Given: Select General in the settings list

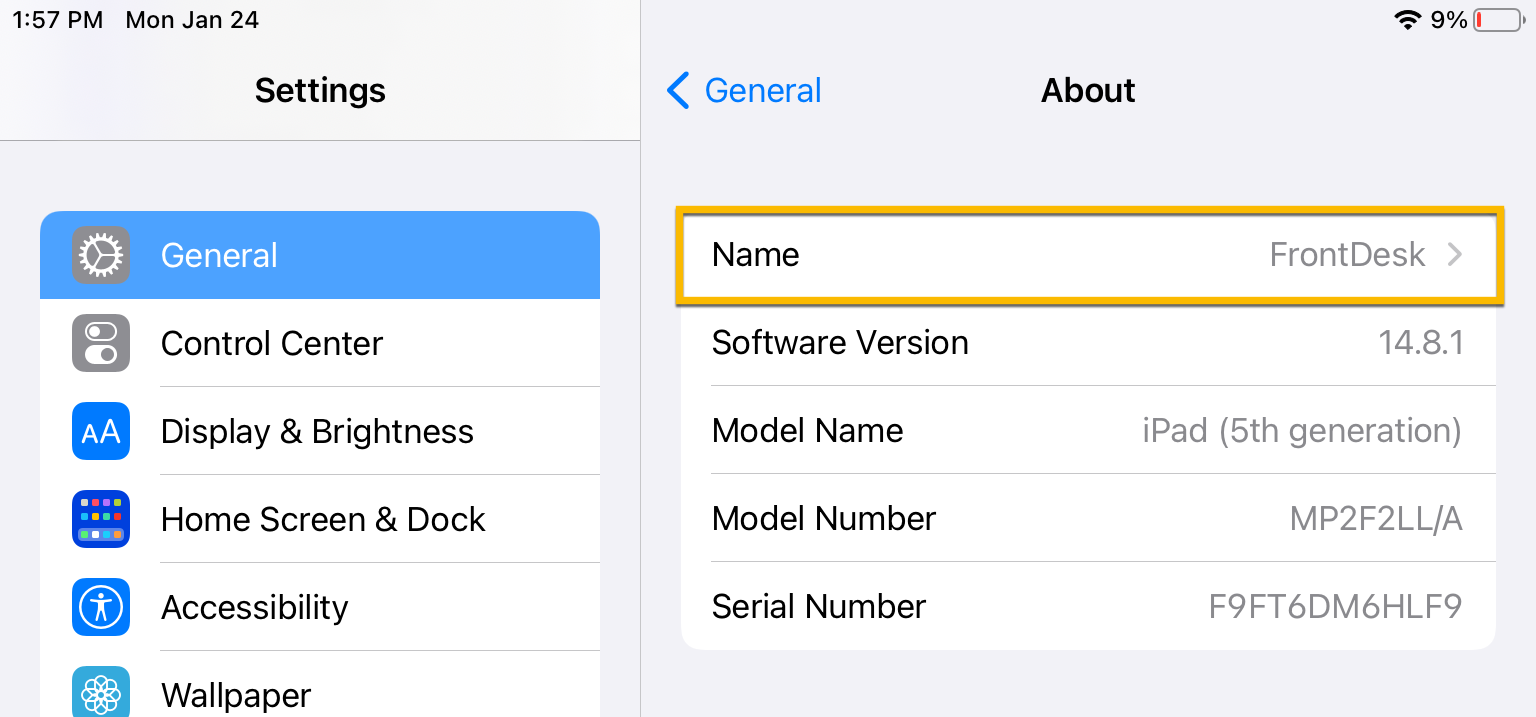Looking at the screenshot, I should pyautogui.click(x=320, y=255).
